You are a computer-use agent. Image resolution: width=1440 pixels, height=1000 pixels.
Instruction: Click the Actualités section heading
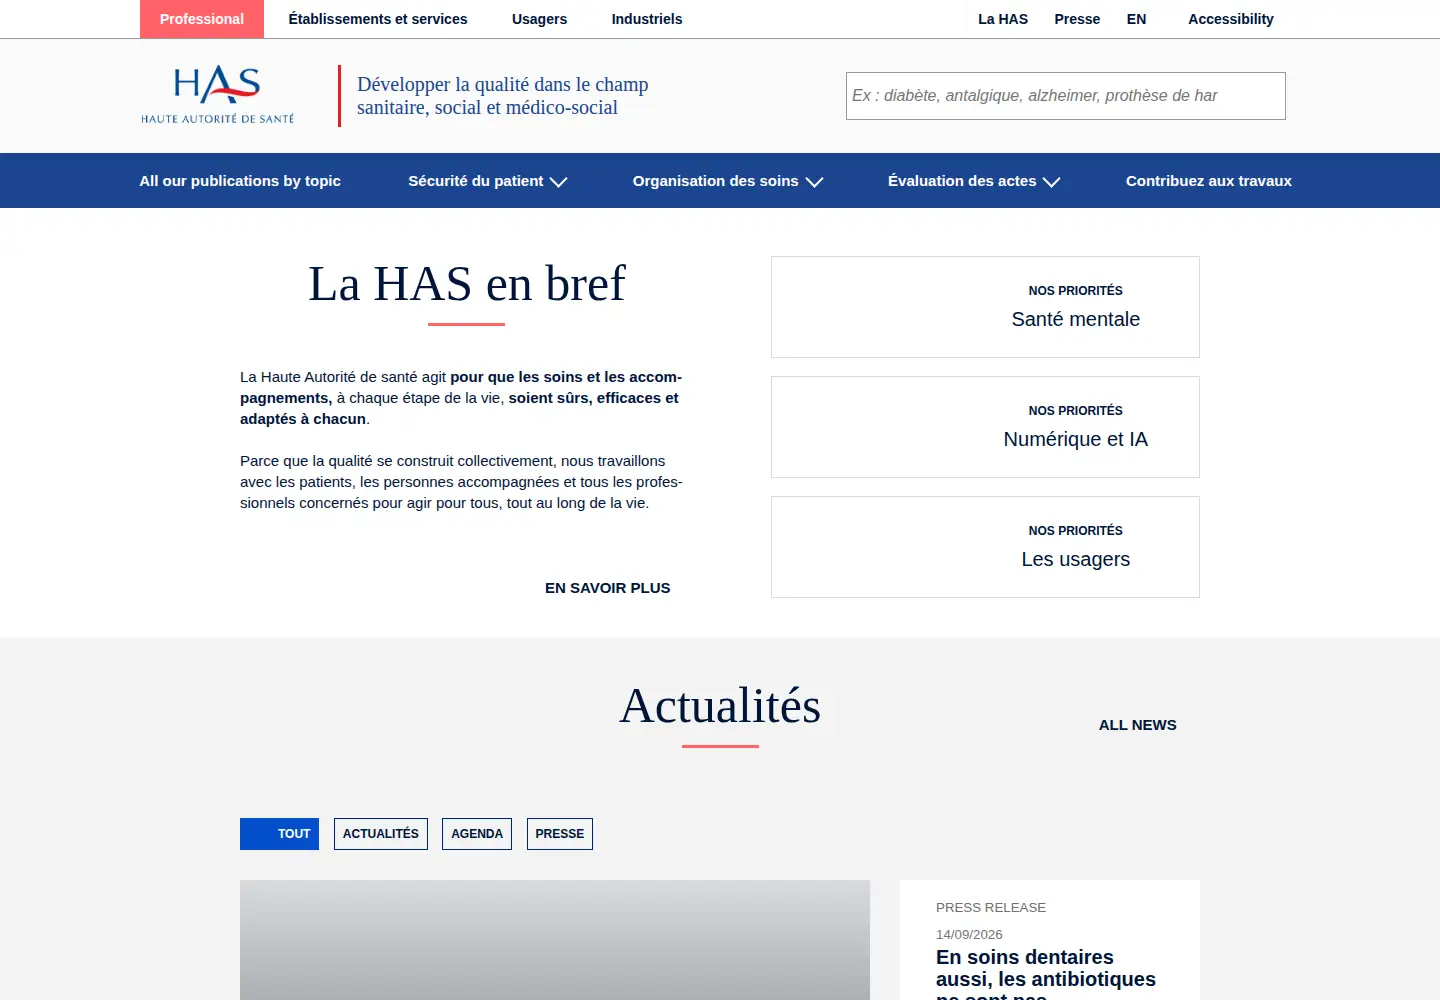pyautogui.click(x=720, y=706)
